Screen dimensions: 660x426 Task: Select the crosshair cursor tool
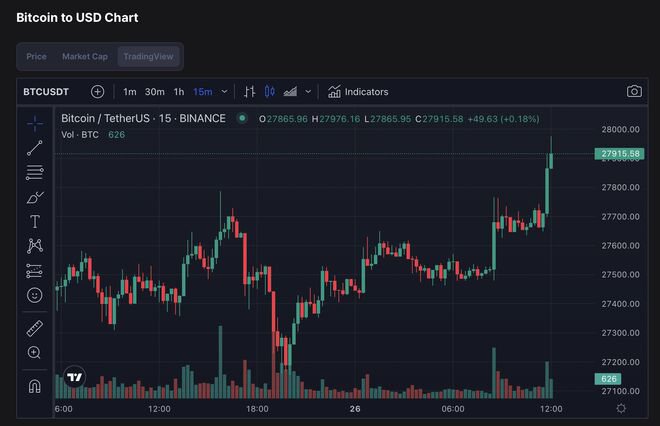click(35, 124)
